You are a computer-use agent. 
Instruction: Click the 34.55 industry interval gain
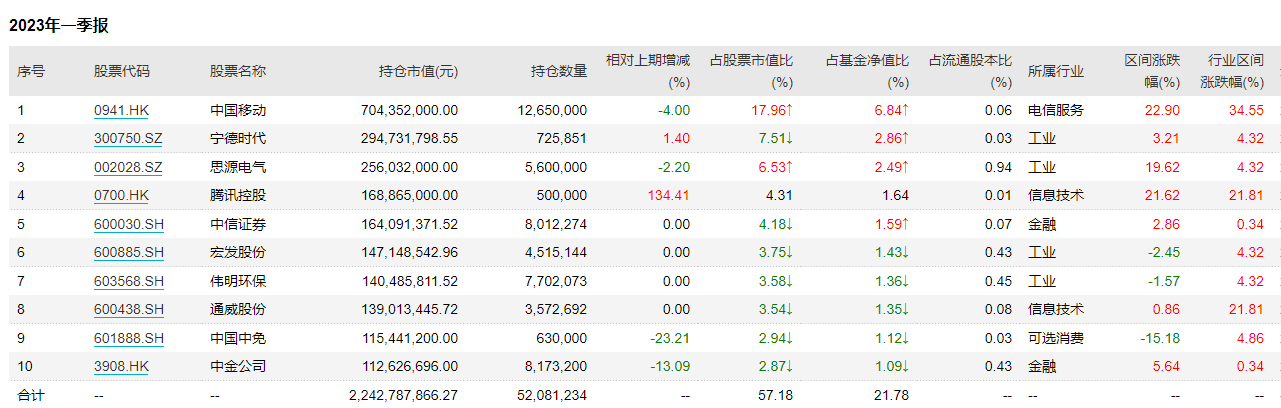1247,110
